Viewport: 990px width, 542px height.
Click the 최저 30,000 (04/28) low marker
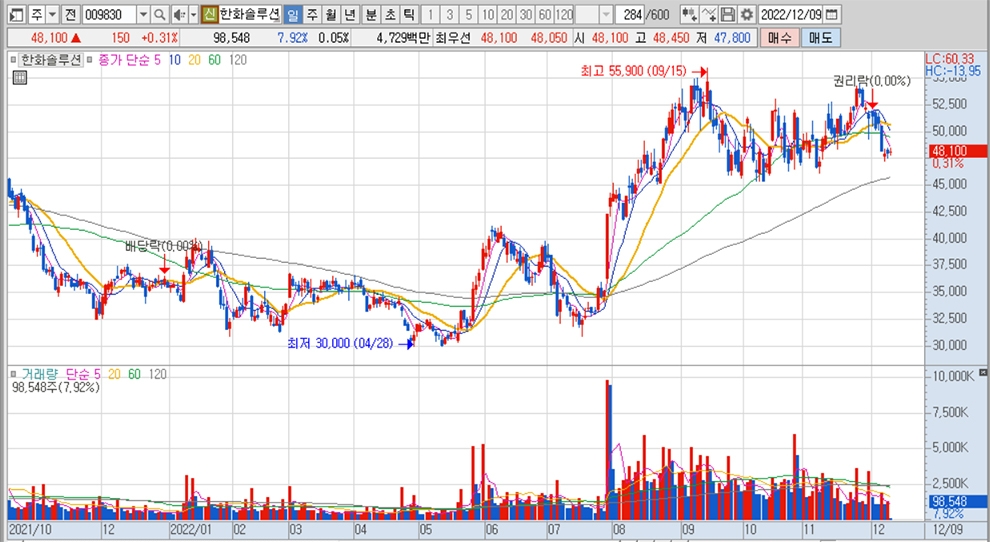pos(340,343)
